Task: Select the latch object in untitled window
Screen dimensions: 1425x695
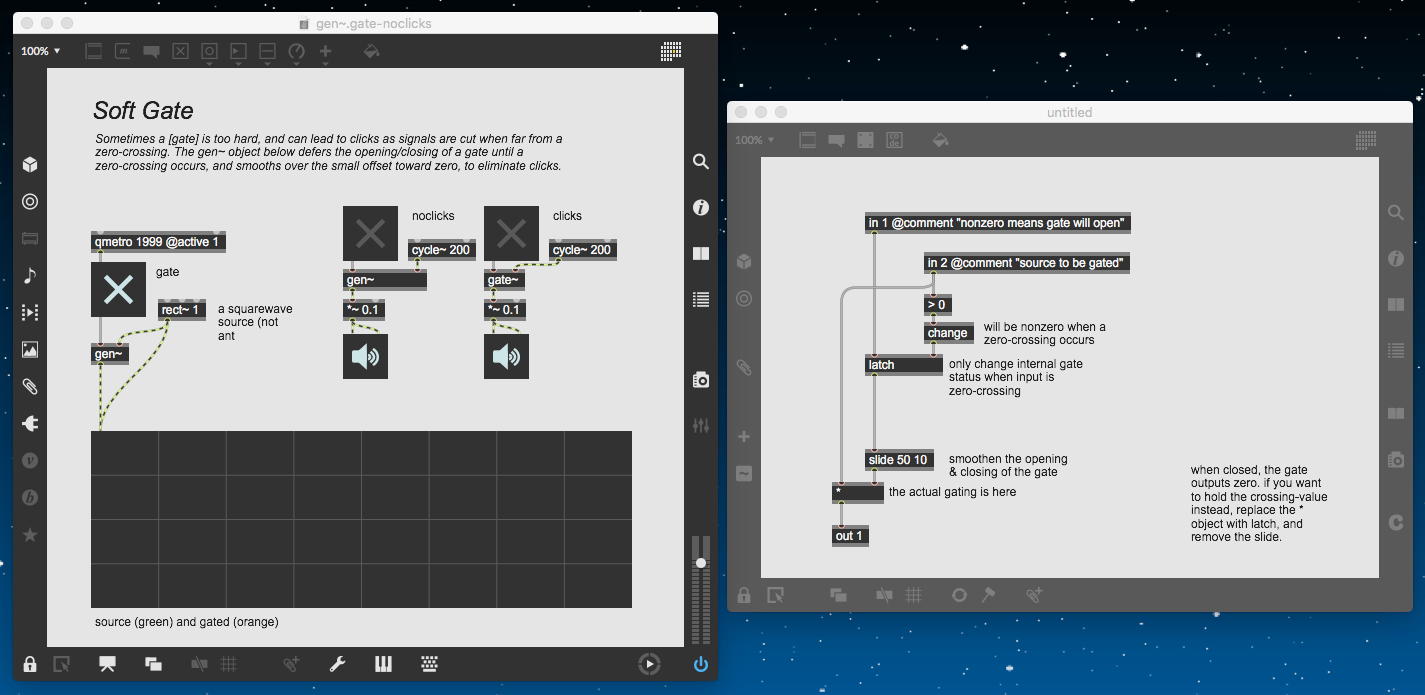Action: tap(904, 365)
